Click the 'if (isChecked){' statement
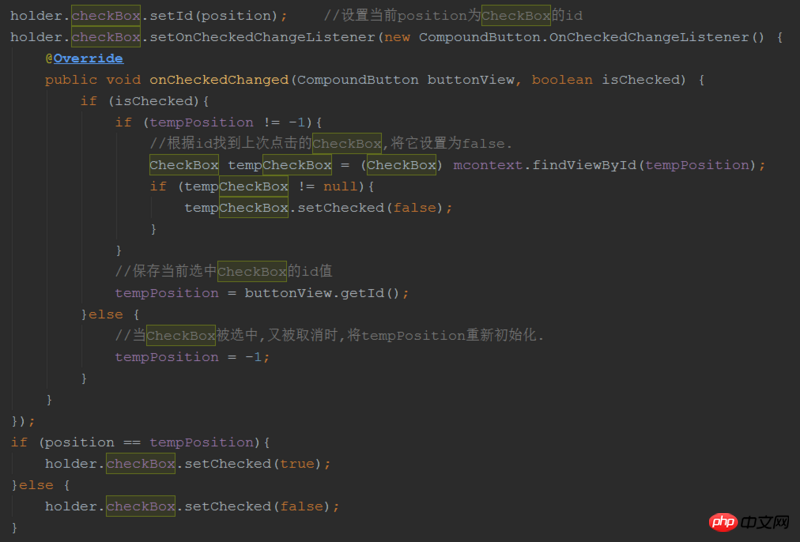This screenshot has height=542, width=800. [x=144, y=102]
